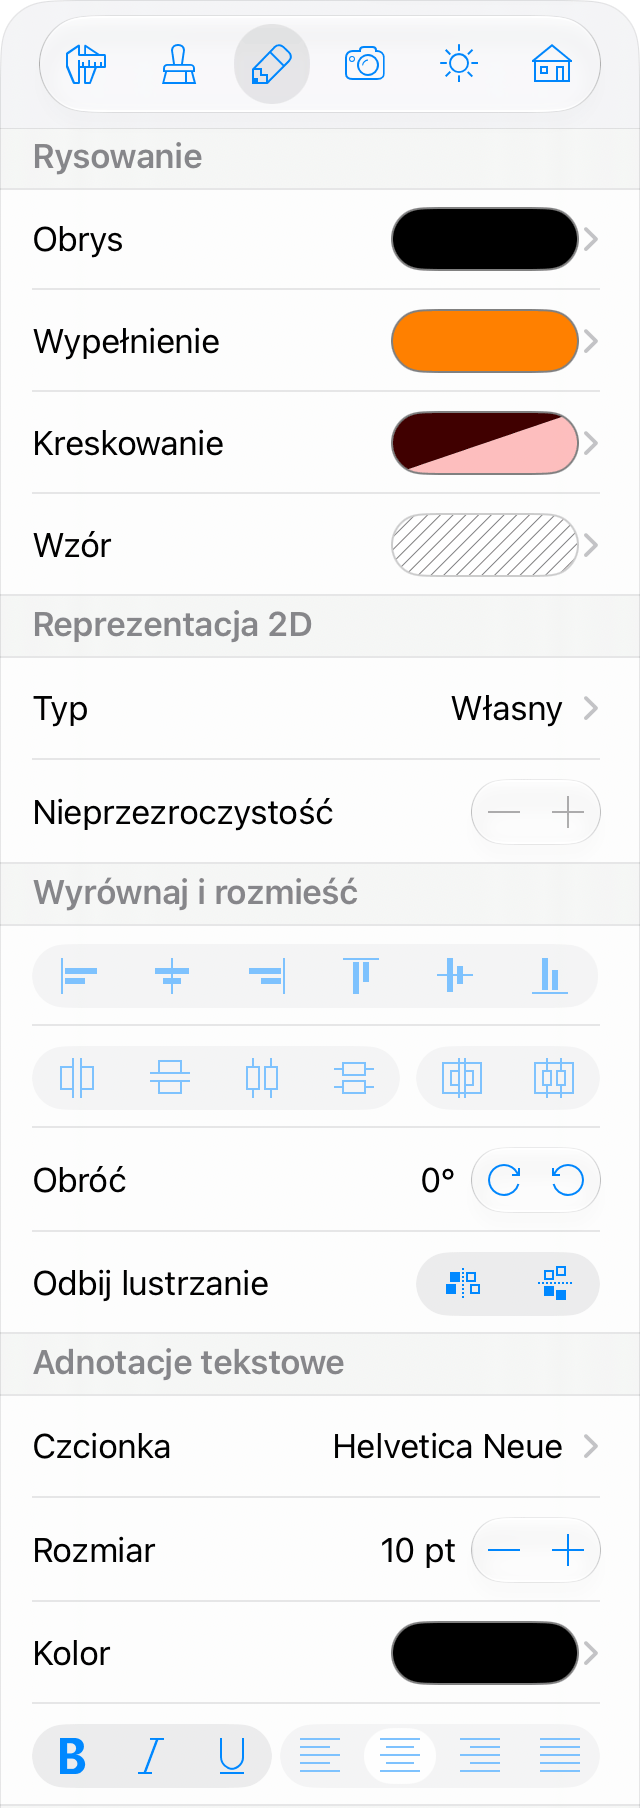Image resolution: width=640 pixels, height=1808 pixels.
Task: Open the stamp materials tab
Action: [179, 65]
